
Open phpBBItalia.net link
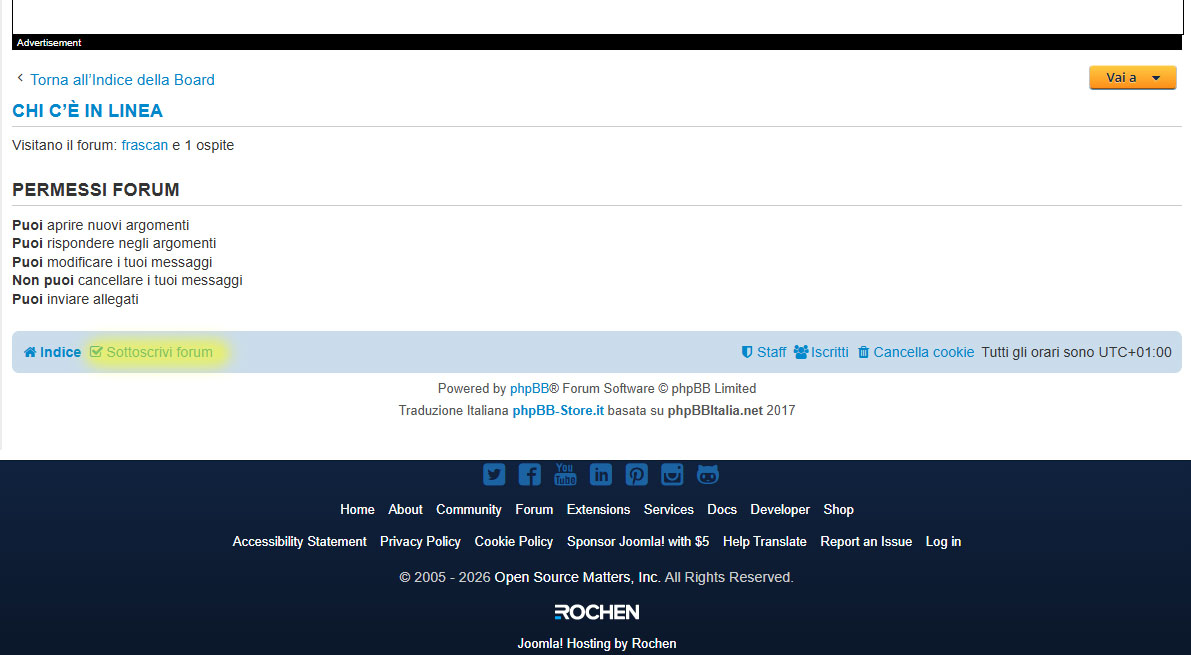click(x=715, y=410)
